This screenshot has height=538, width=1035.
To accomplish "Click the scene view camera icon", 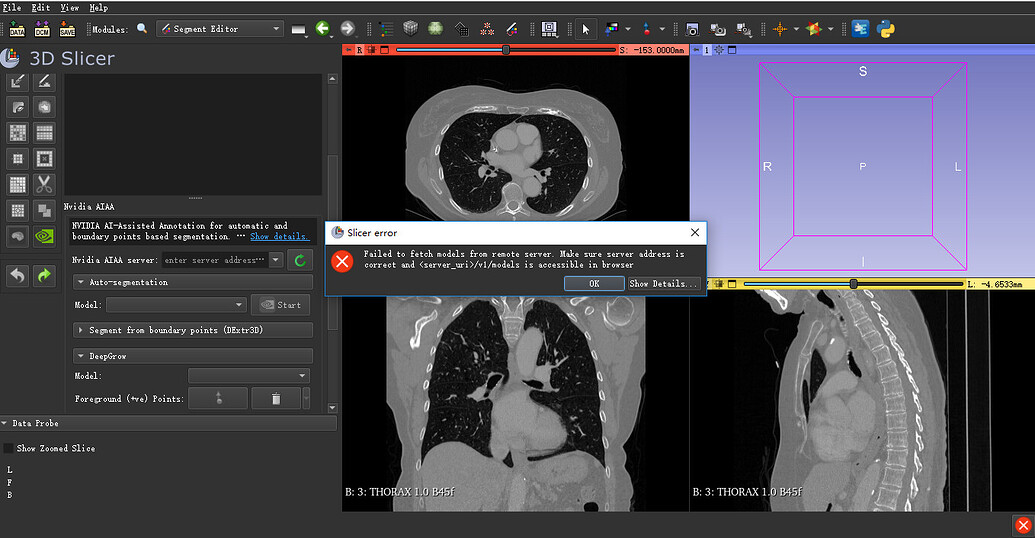I will pyautogui.click(x=718, y=29).
